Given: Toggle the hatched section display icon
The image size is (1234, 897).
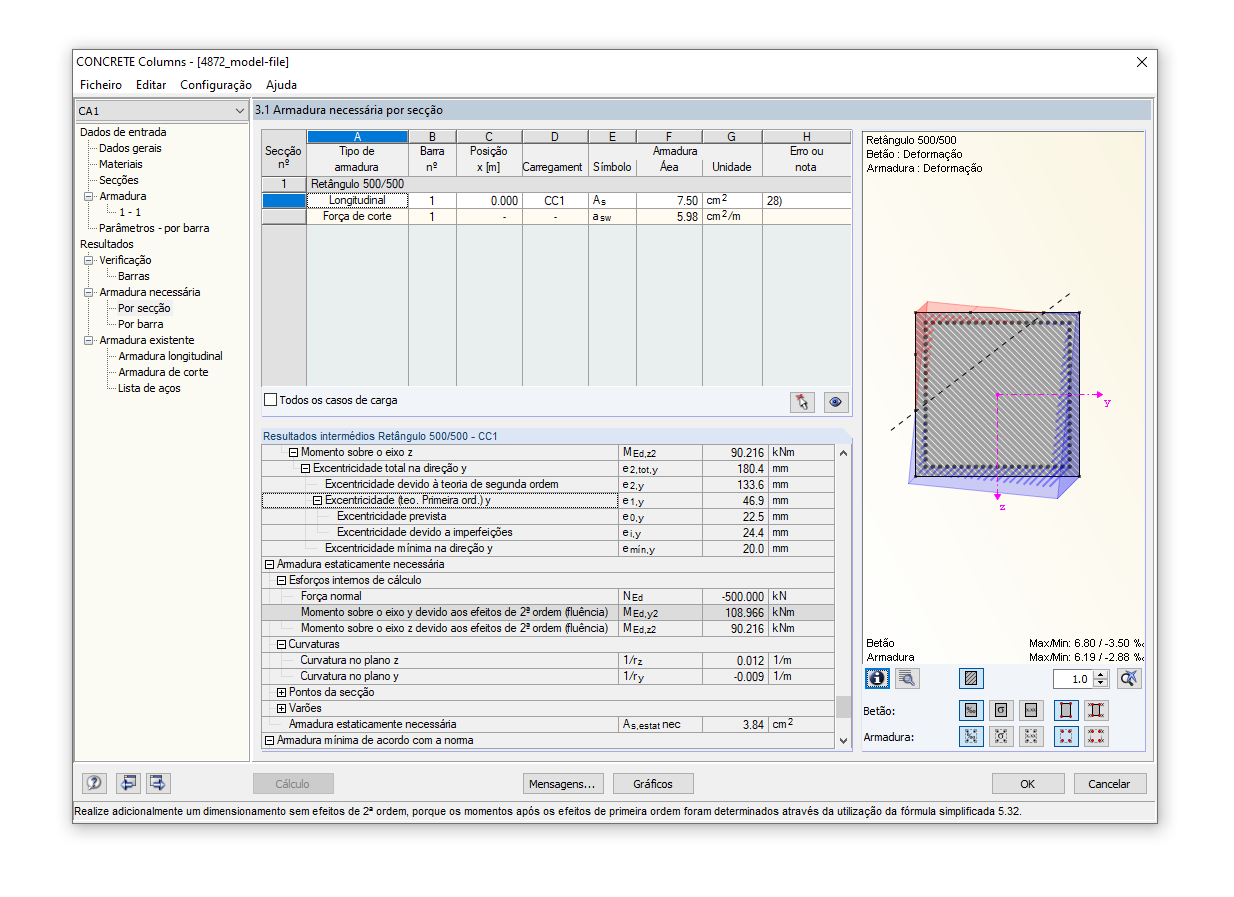Looking at the screenshot, I should point(970,678).
